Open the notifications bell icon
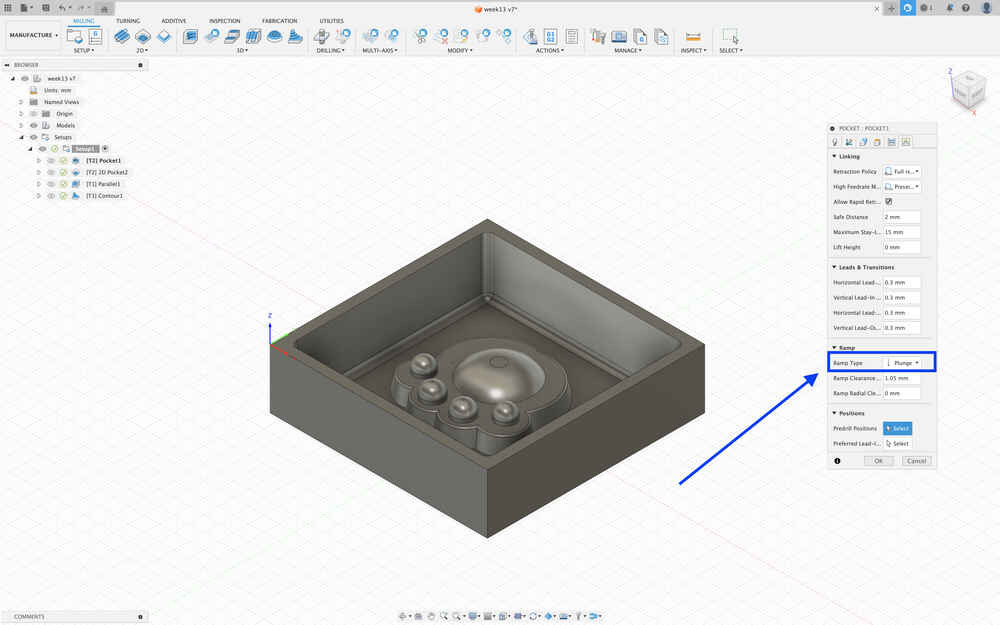 pyautogui.click(x=950, y=8)
